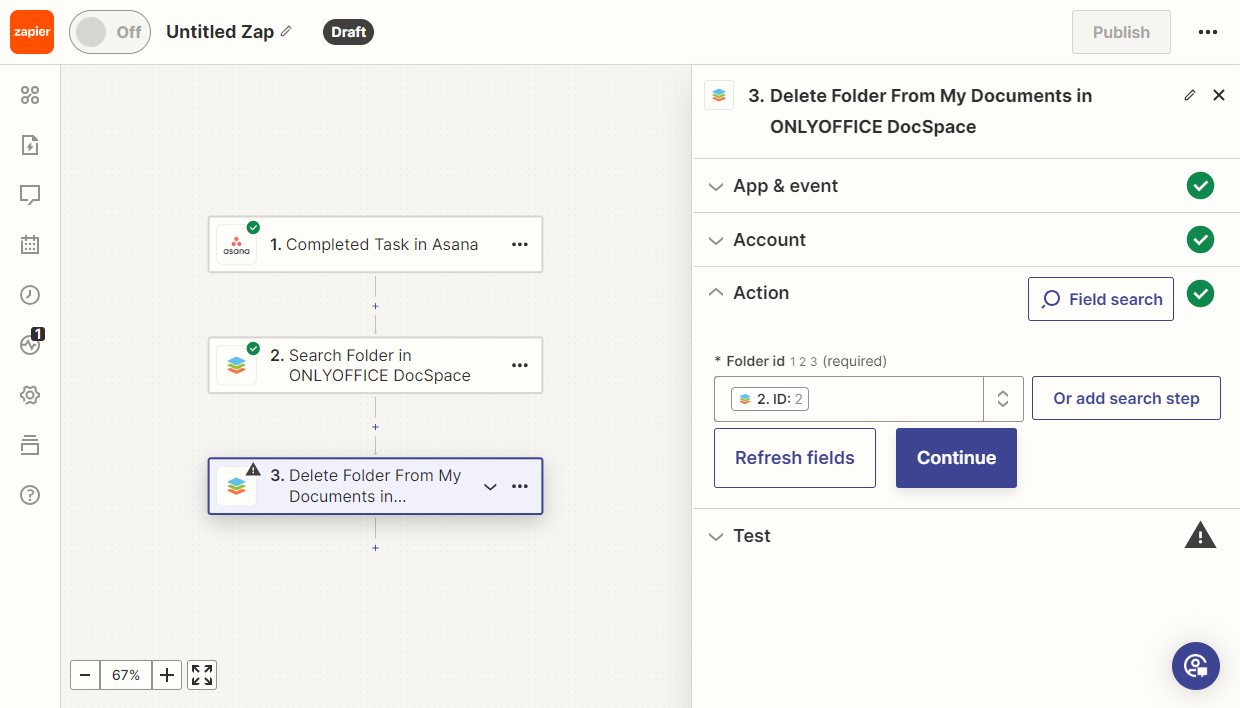Collapse the Action section
Screen dimensions: 1240x708
(761, 293)
